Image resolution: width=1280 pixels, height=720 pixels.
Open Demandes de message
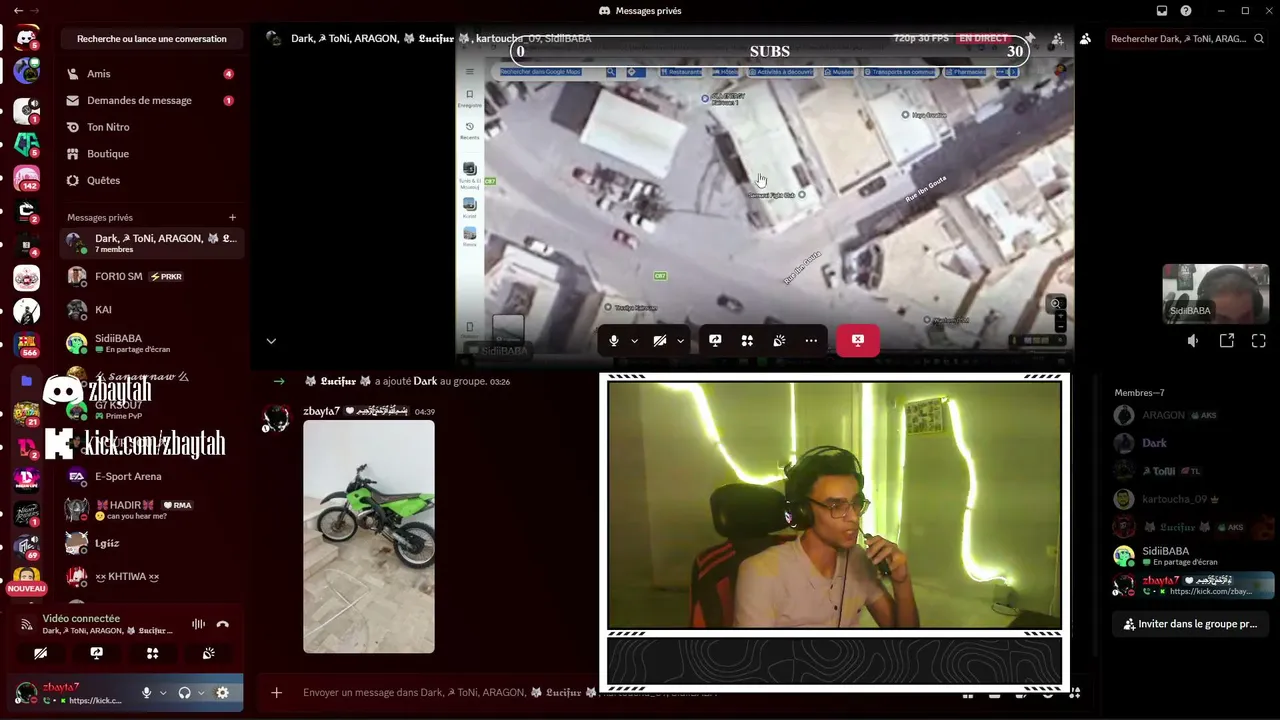(x=151, y=100)
